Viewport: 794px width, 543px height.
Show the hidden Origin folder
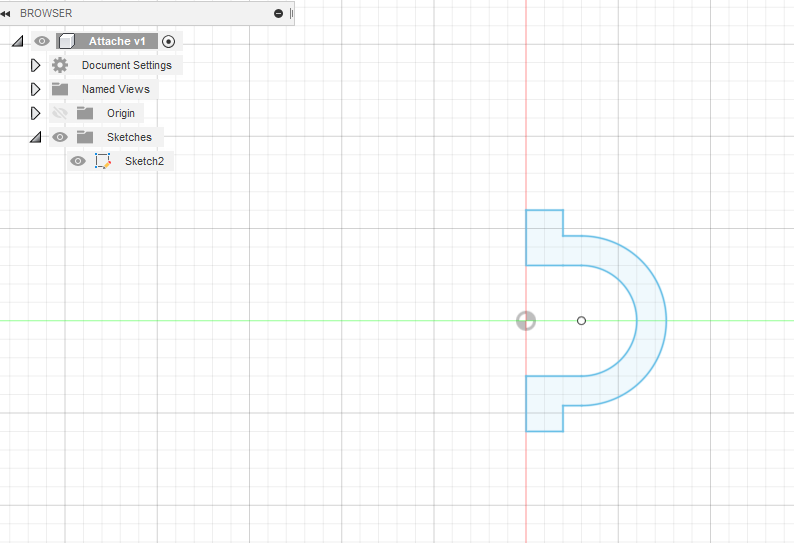tap(60, 113)
